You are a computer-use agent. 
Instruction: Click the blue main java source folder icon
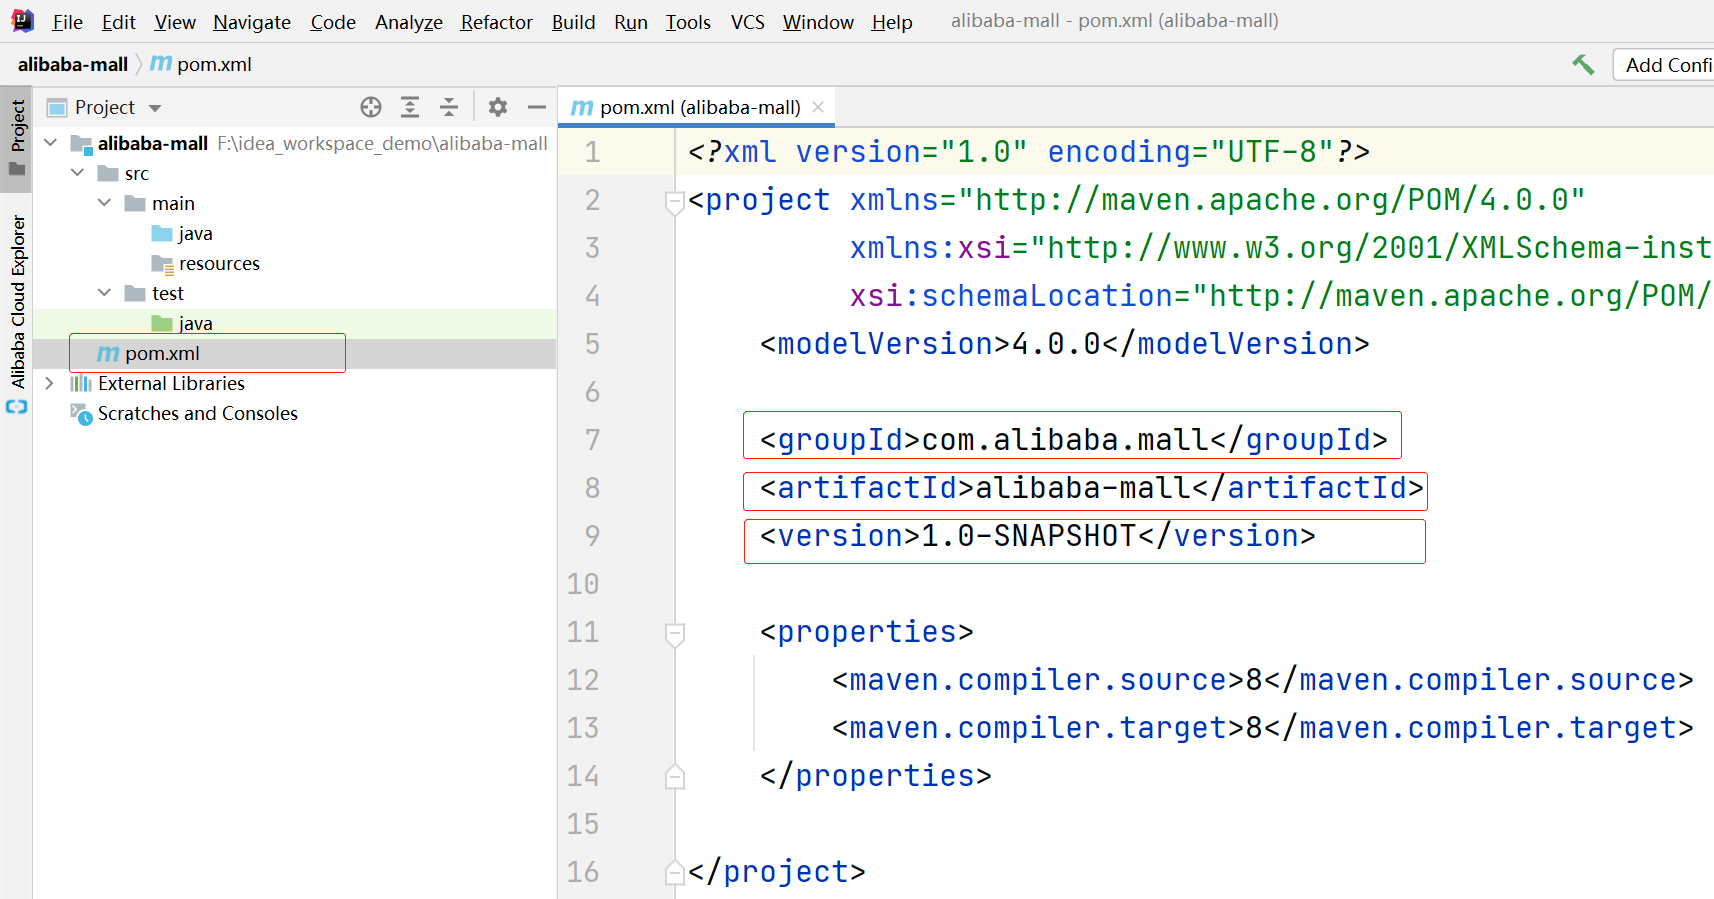162,233
